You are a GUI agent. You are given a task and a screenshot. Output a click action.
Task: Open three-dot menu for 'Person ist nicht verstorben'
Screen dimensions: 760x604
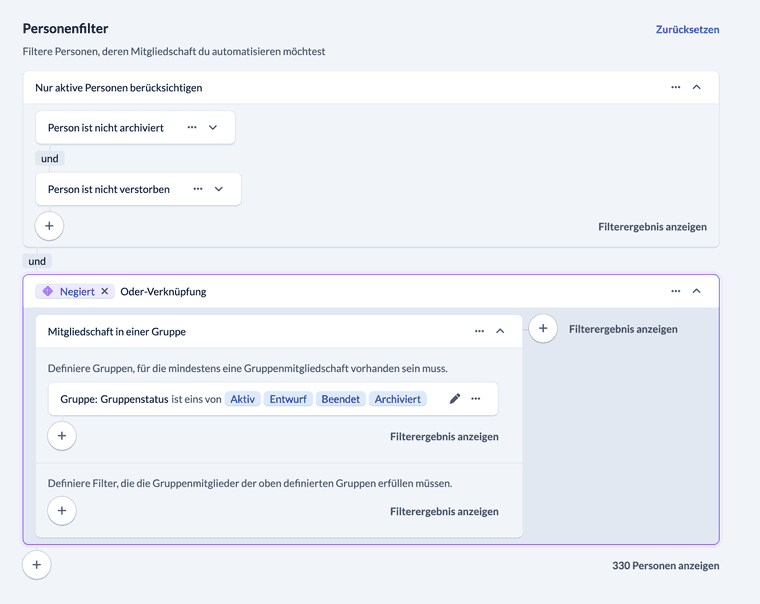click(x=198, y=189)
